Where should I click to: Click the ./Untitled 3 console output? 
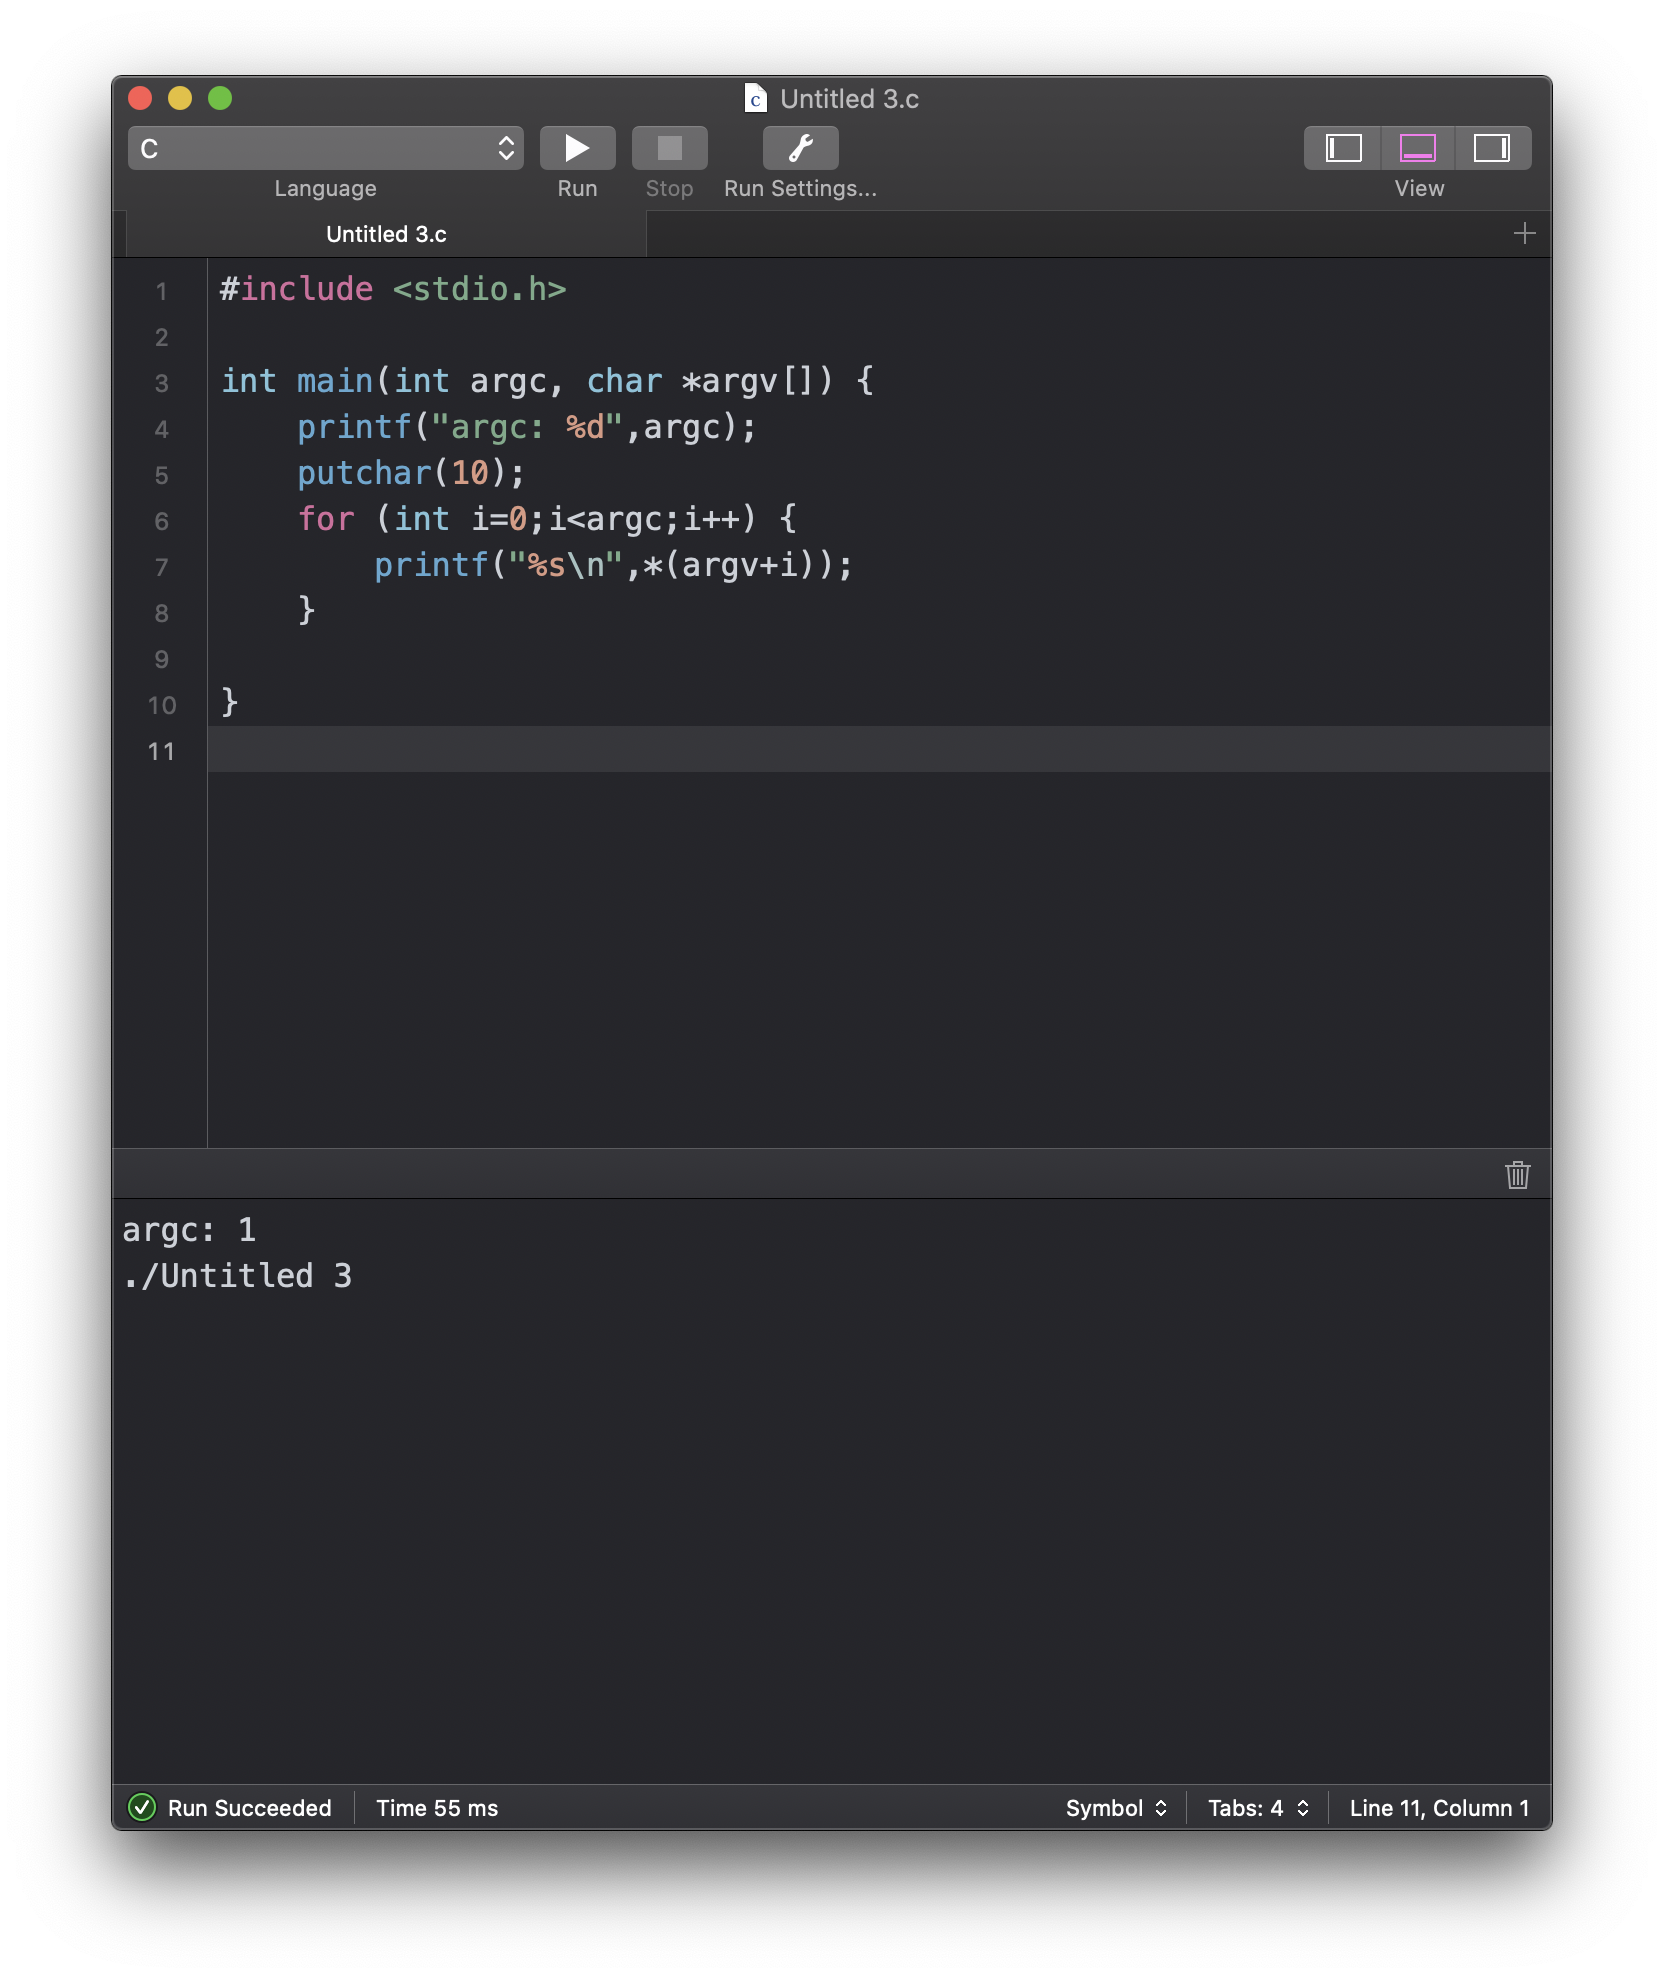pyautogui.click(x=237, y=1276)
